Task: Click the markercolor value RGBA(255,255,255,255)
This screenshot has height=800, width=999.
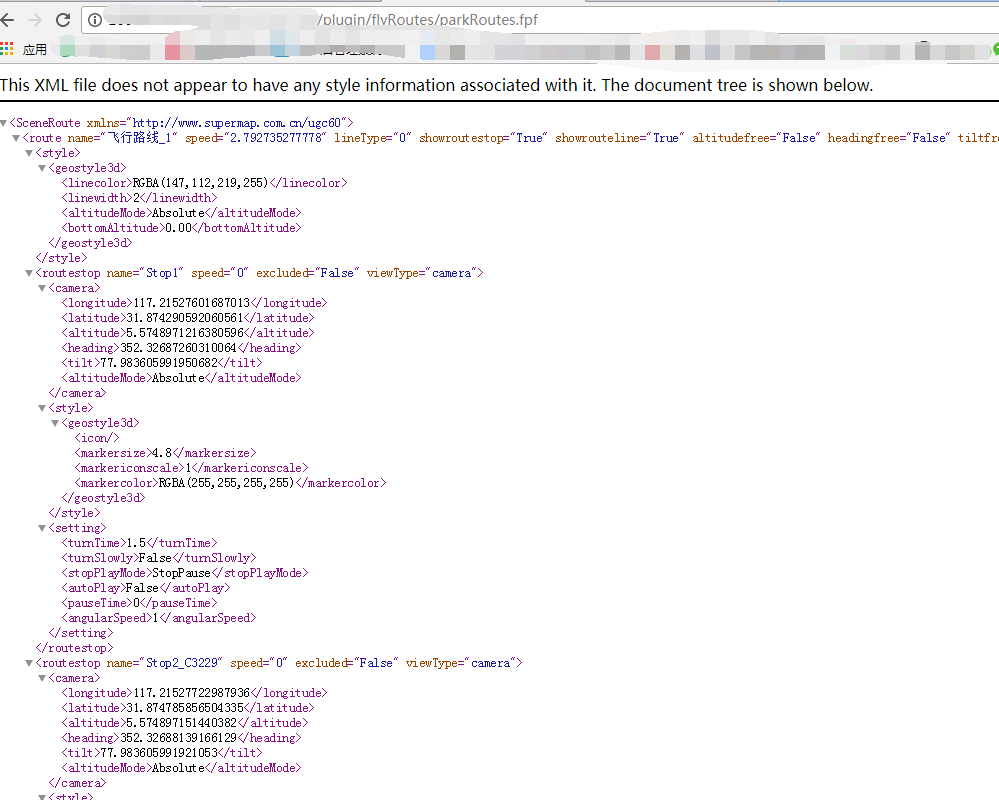Action: [227, 483]
